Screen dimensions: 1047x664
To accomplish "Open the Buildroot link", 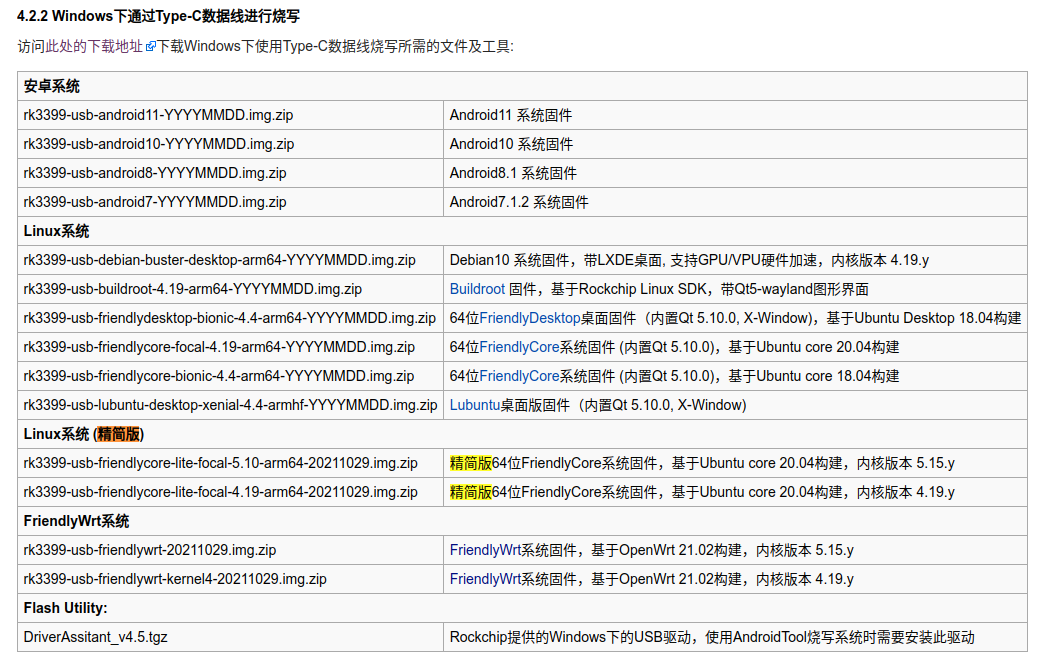I will [477, 289].
